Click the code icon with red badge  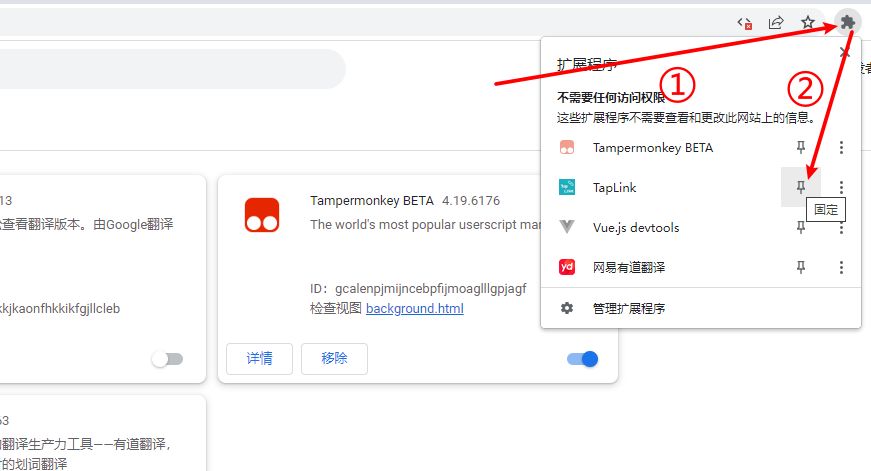pyautogui.click(x=744, y=23)
